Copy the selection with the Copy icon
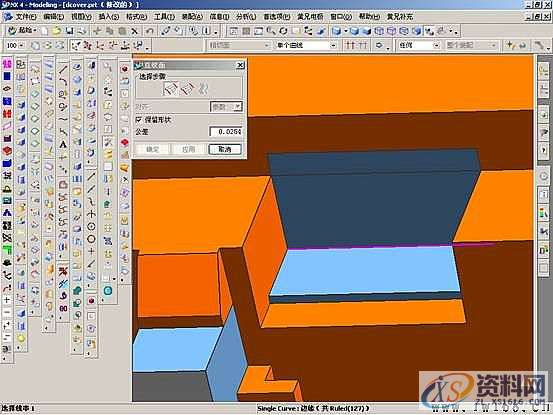Viewport: 553px width, 415px height. (109, 31)
